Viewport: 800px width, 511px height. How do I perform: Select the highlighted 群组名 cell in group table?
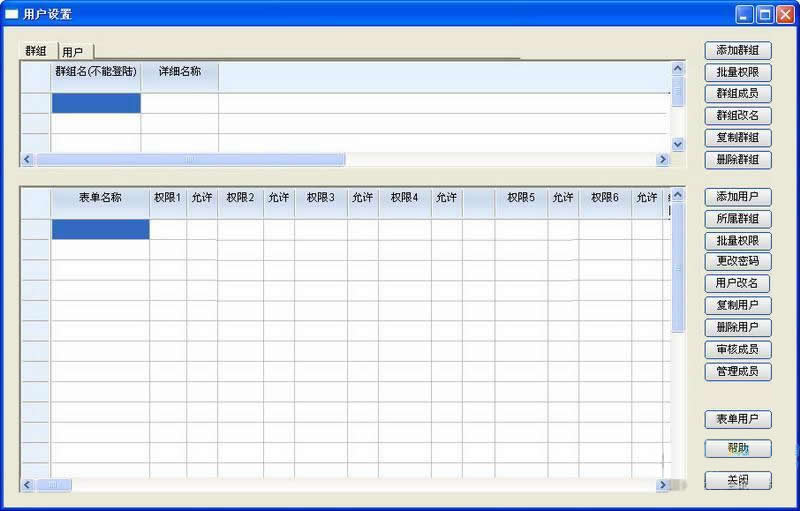(96, 103)
